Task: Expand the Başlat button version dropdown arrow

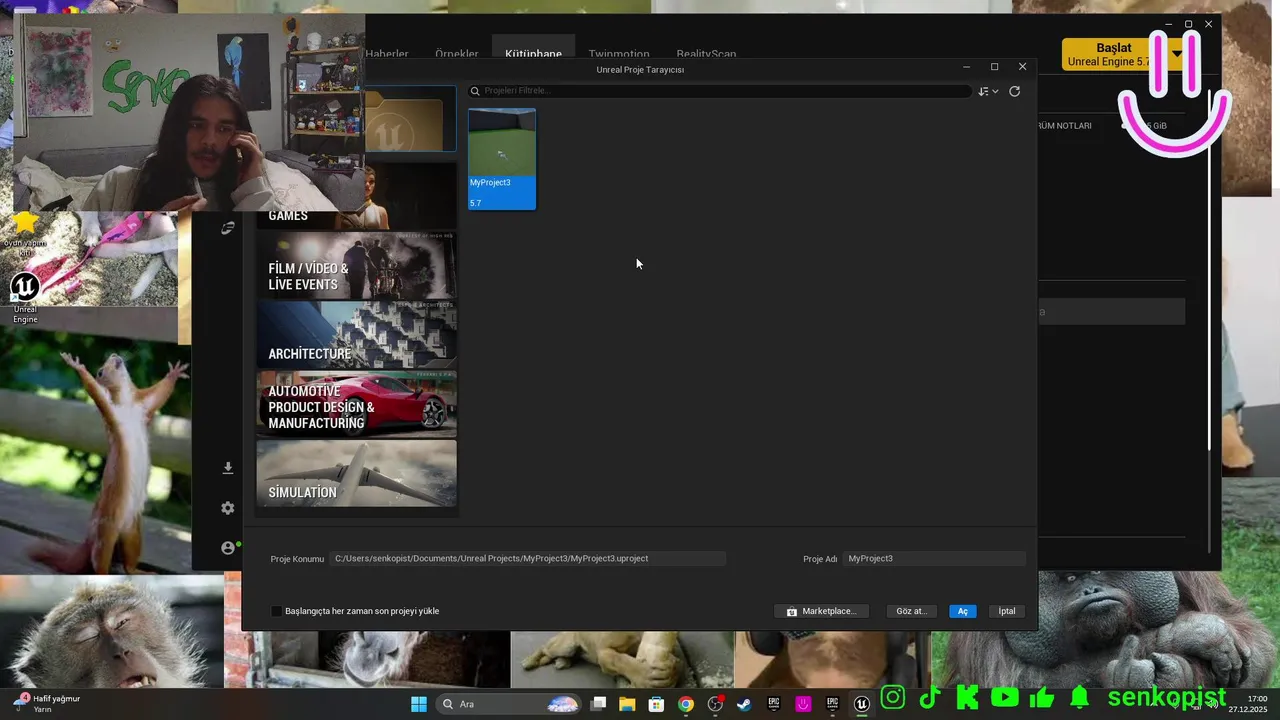Action: click(x=1177, y=54)
